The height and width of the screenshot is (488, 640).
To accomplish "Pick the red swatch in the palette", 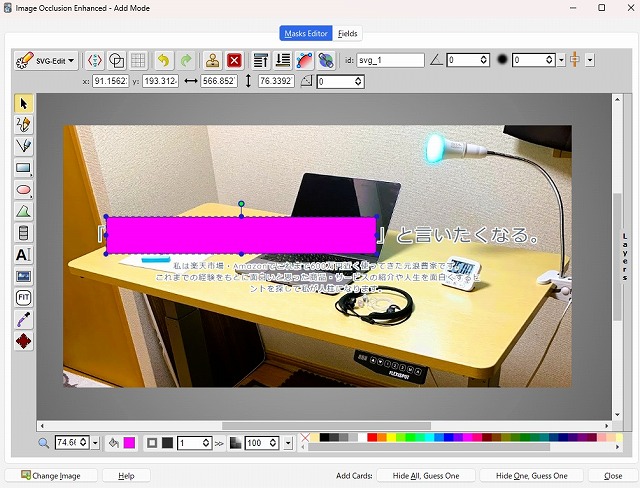I will [x=373, y=438].
